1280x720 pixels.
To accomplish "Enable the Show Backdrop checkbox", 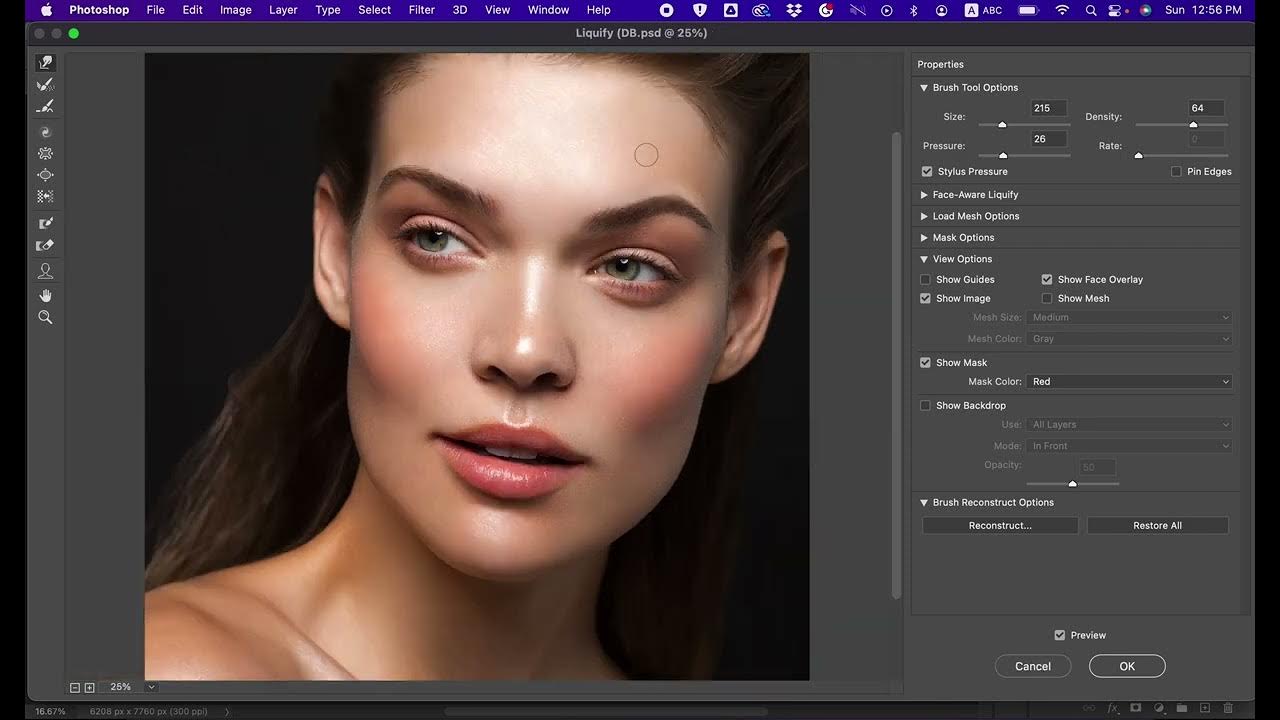I will [925, 406].
